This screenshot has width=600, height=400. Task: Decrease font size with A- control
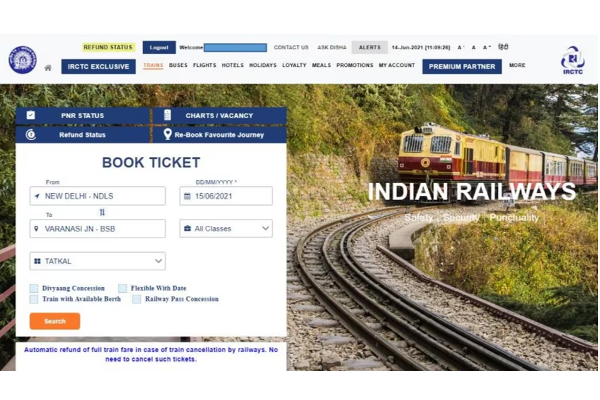pyautogui.click(x=461, y=47)
